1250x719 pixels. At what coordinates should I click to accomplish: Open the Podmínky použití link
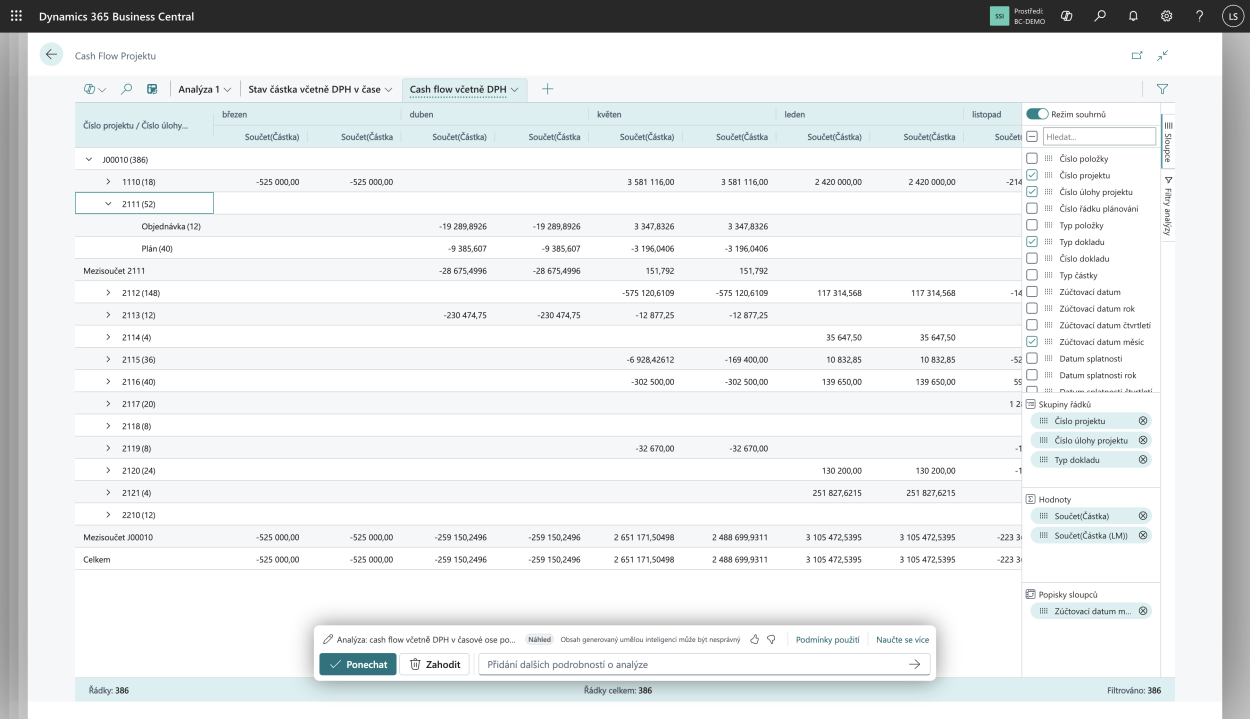pyautogui.click(x=827, y=639)
